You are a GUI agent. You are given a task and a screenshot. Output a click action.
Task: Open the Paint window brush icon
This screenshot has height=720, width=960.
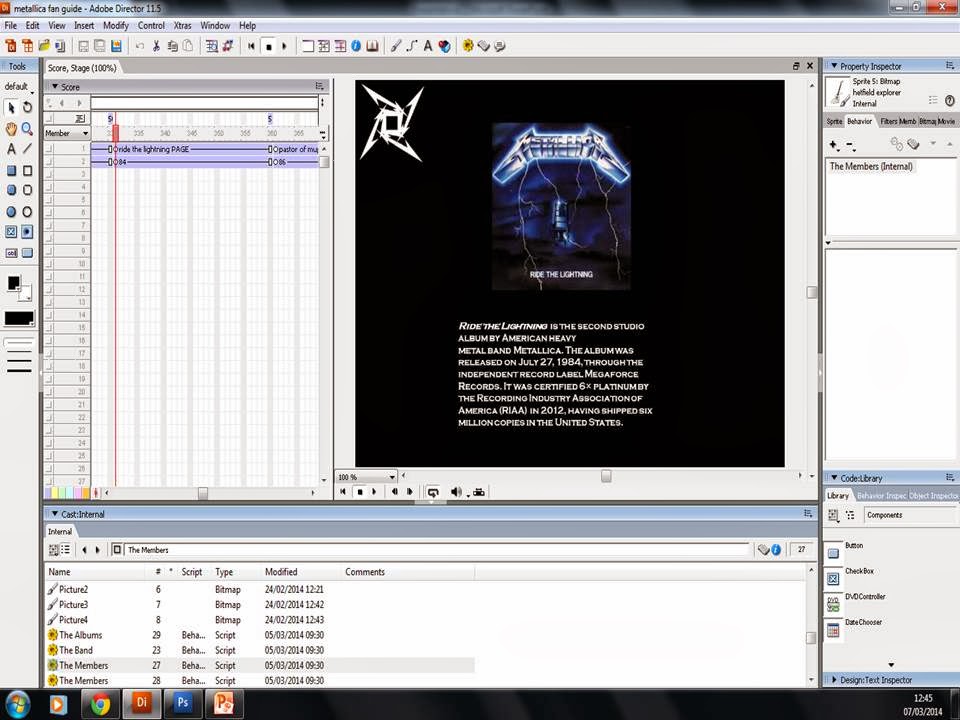pos(396,46)
